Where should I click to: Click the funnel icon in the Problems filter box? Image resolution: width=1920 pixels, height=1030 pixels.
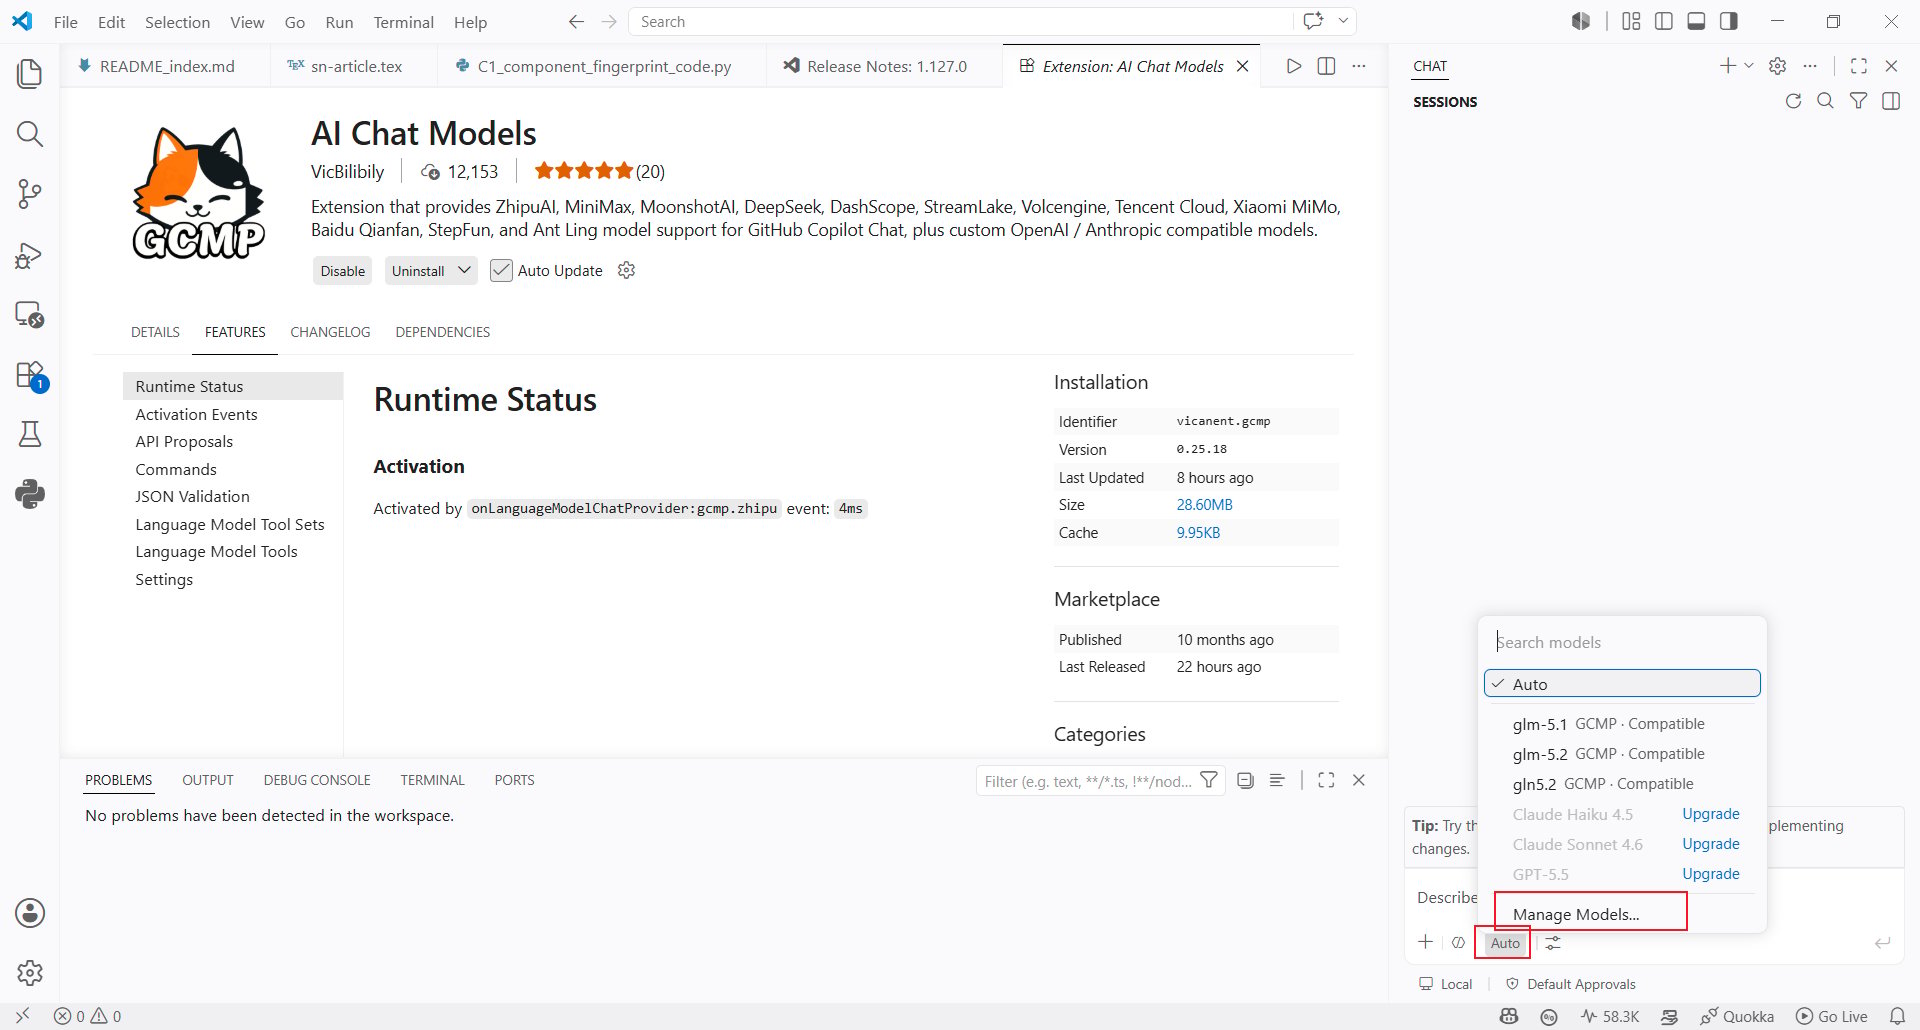(1209, 780)
